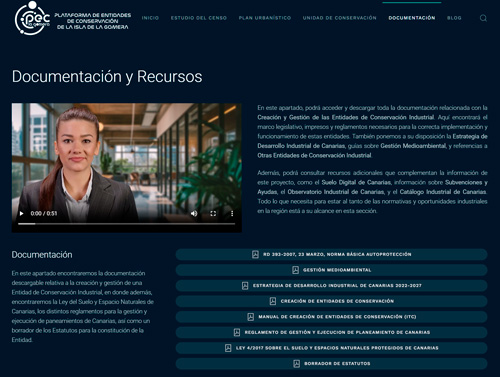The width and height of the screenshot is (500, 377).
Task: Click the PDF icon beside Gestión Medioambiental
Action: pyautogui.click(x=295, y=270)
